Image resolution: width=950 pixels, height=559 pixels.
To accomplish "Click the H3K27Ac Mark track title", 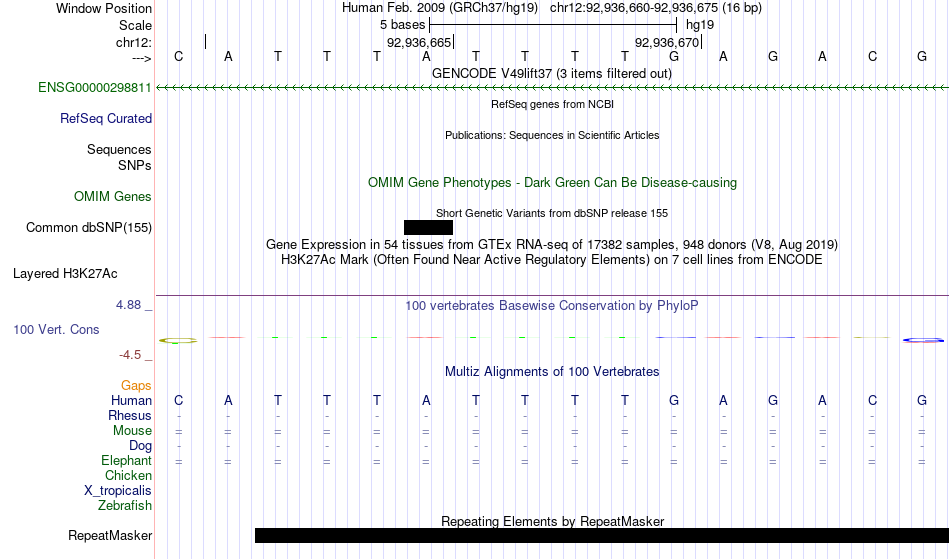I will point(552,260).
